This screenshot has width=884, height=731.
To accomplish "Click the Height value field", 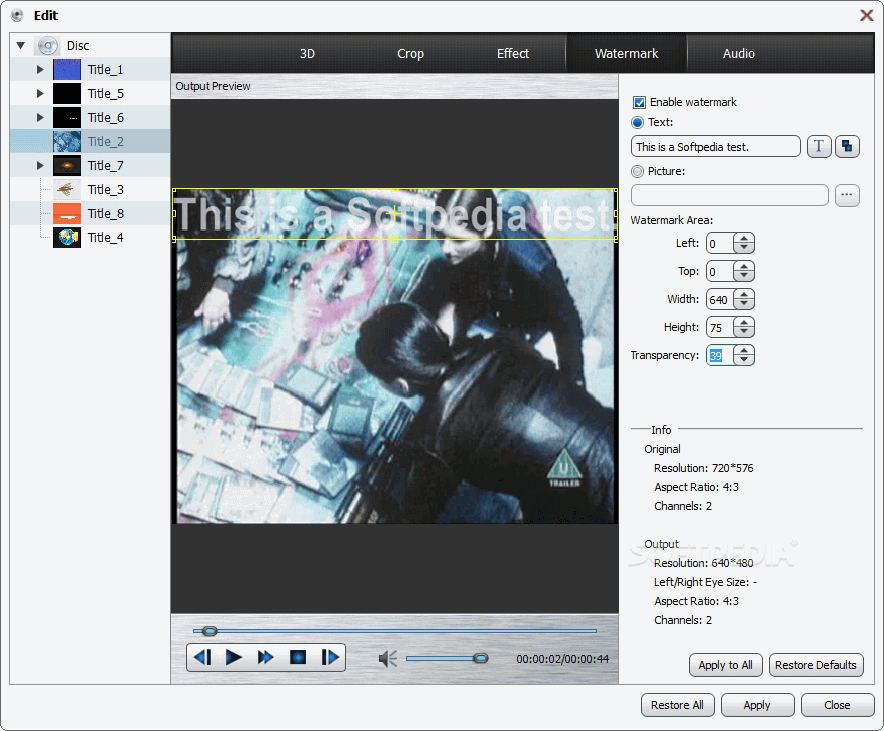I will pos(721,327).
